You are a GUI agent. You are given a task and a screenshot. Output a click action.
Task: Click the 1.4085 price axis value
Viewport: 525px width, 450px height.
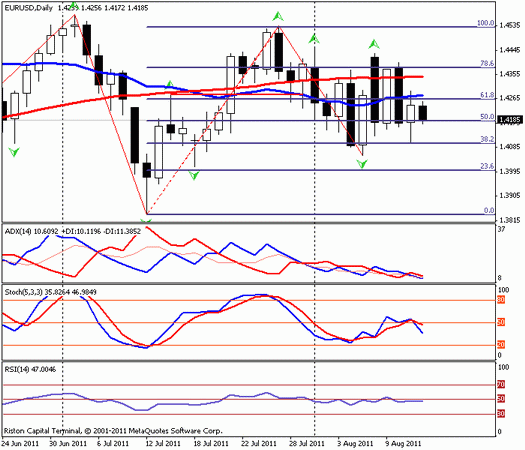coord(510,147)
